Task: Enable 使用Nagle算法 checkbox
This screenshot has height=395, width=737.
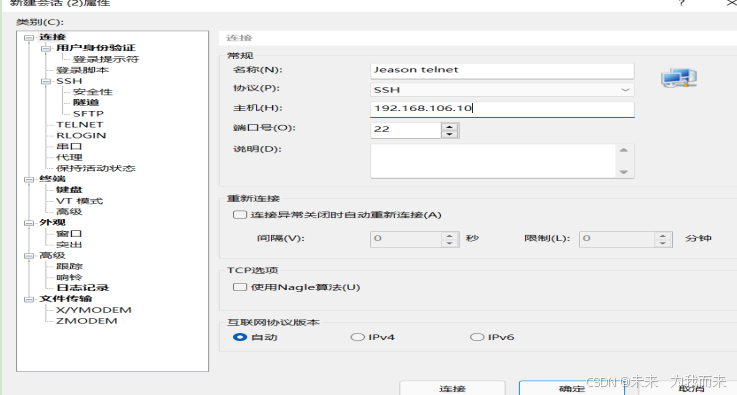Action: 240,287
